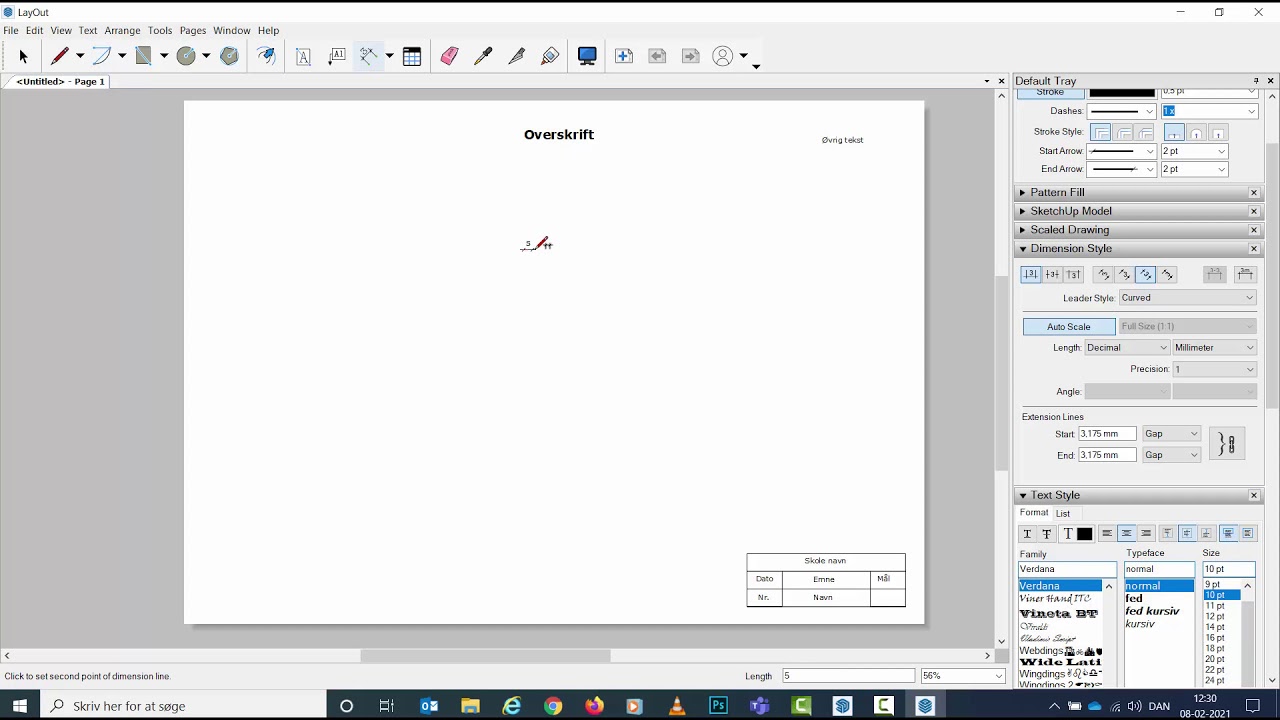Toggle right text alignment
The height and width of the screenshot is (720, 1280).
[x=1146, y=534]
